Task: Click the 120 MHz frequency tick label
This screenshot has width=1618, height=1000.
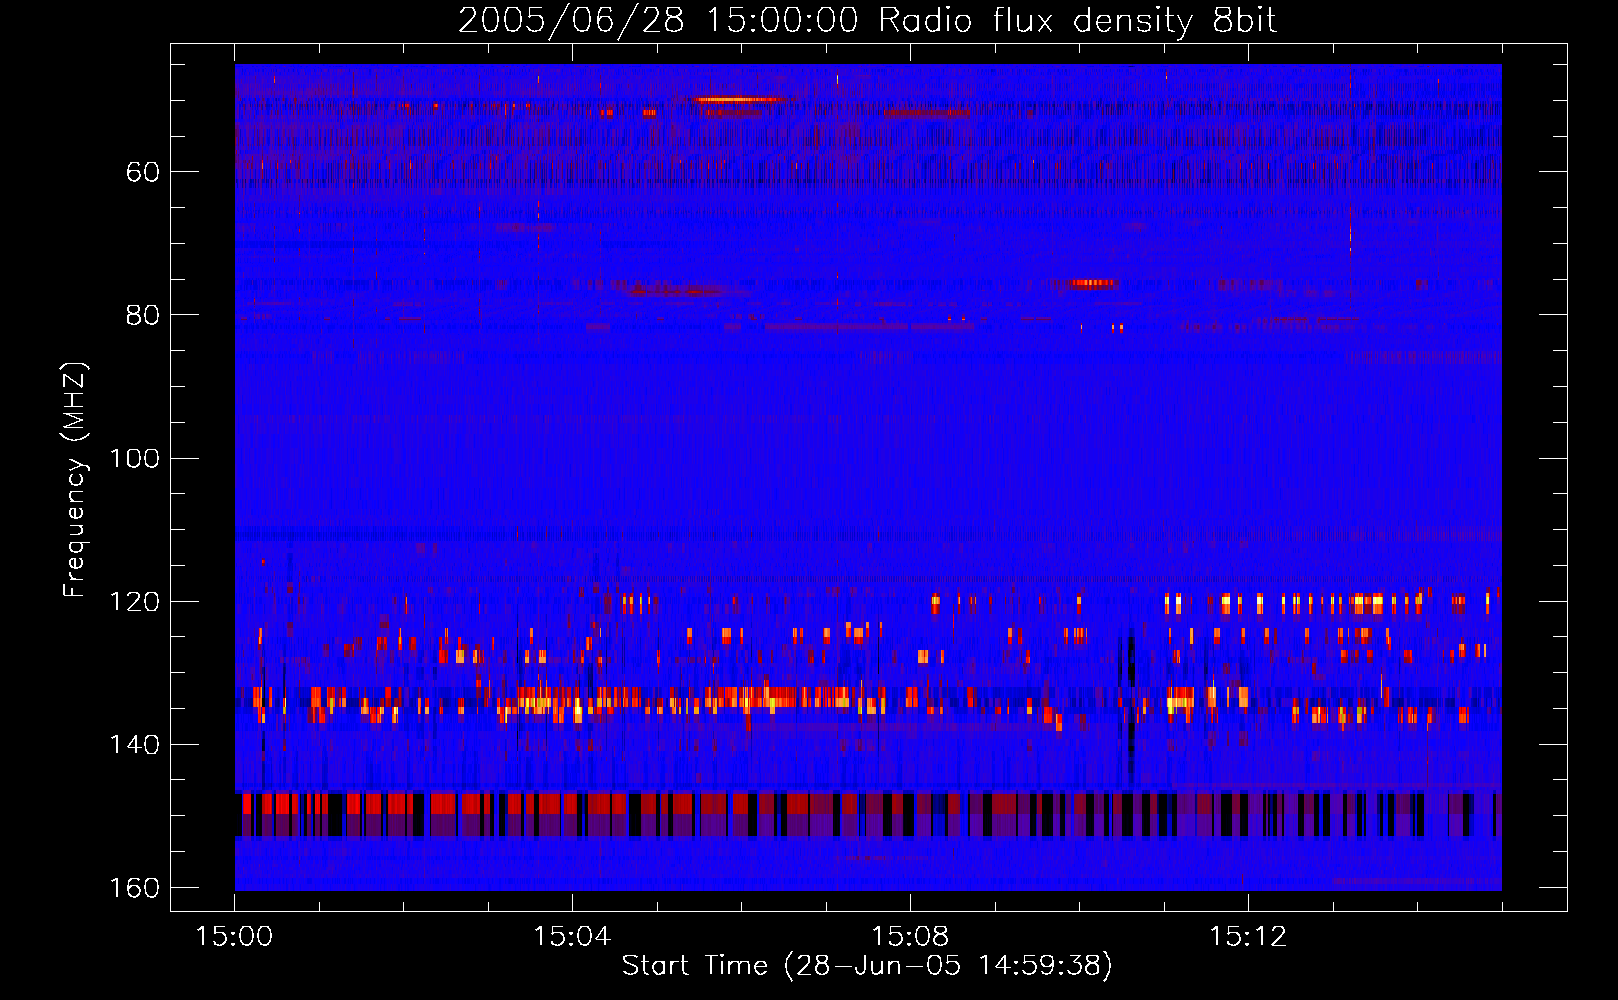Action: tap(134, 601)
